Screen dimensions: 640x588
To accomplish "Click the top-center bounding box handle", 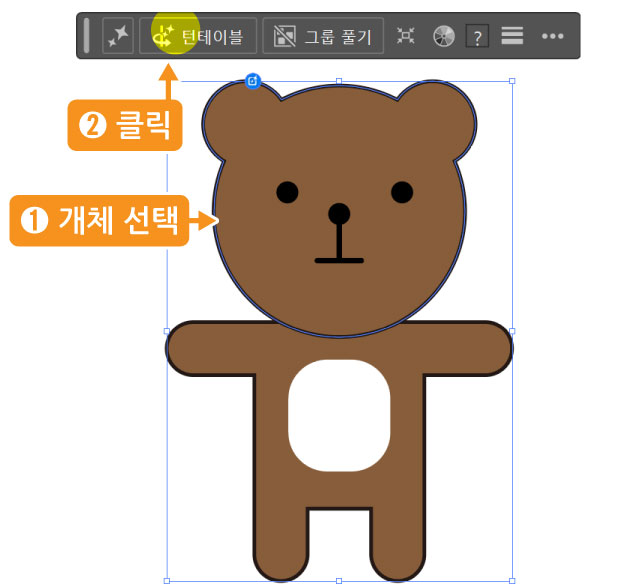I will [x=339, y=81].
